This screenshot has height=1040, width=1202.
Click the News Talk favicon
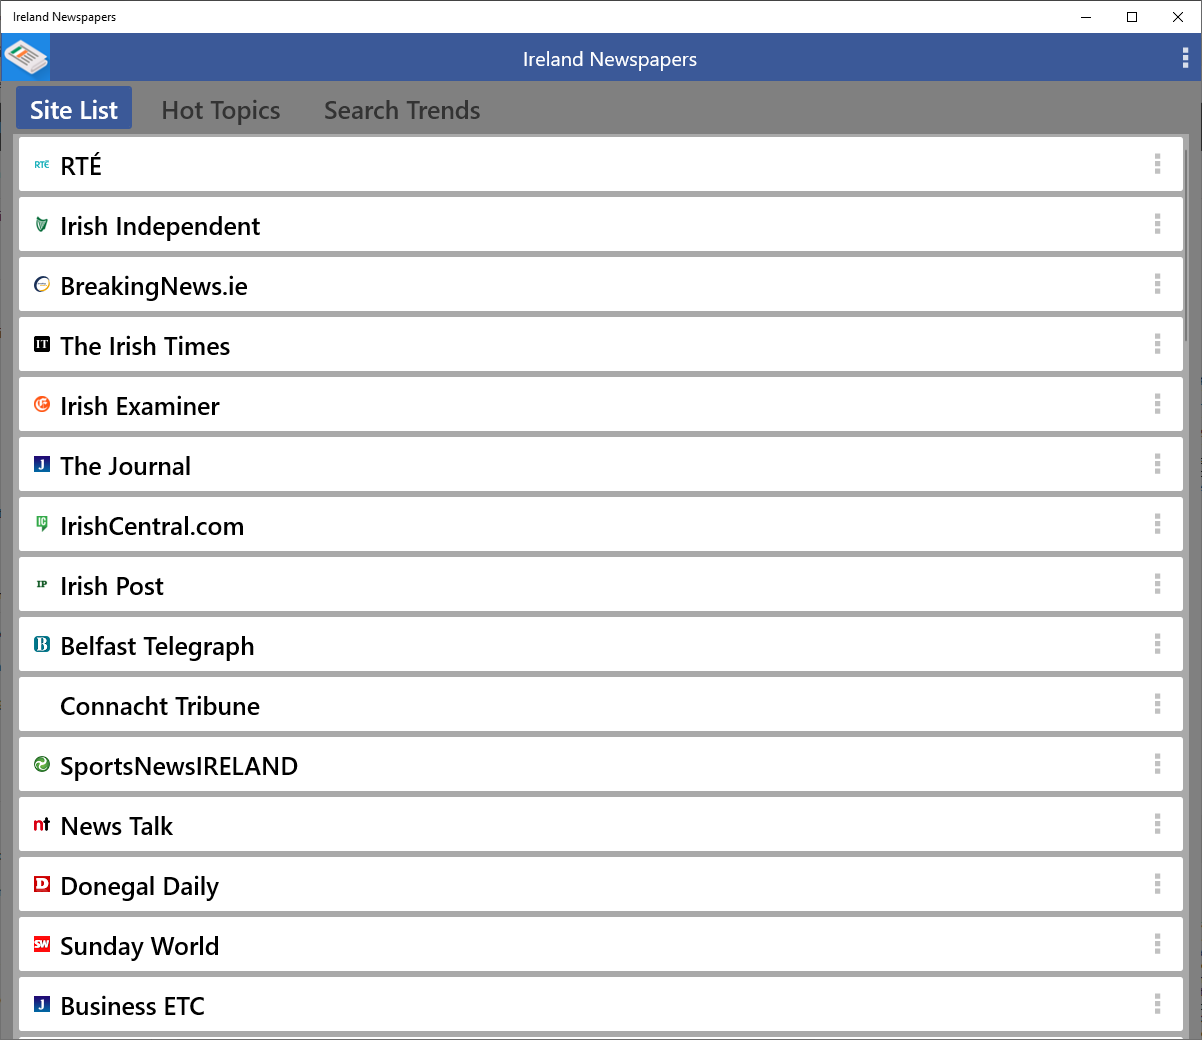(42, 824)
